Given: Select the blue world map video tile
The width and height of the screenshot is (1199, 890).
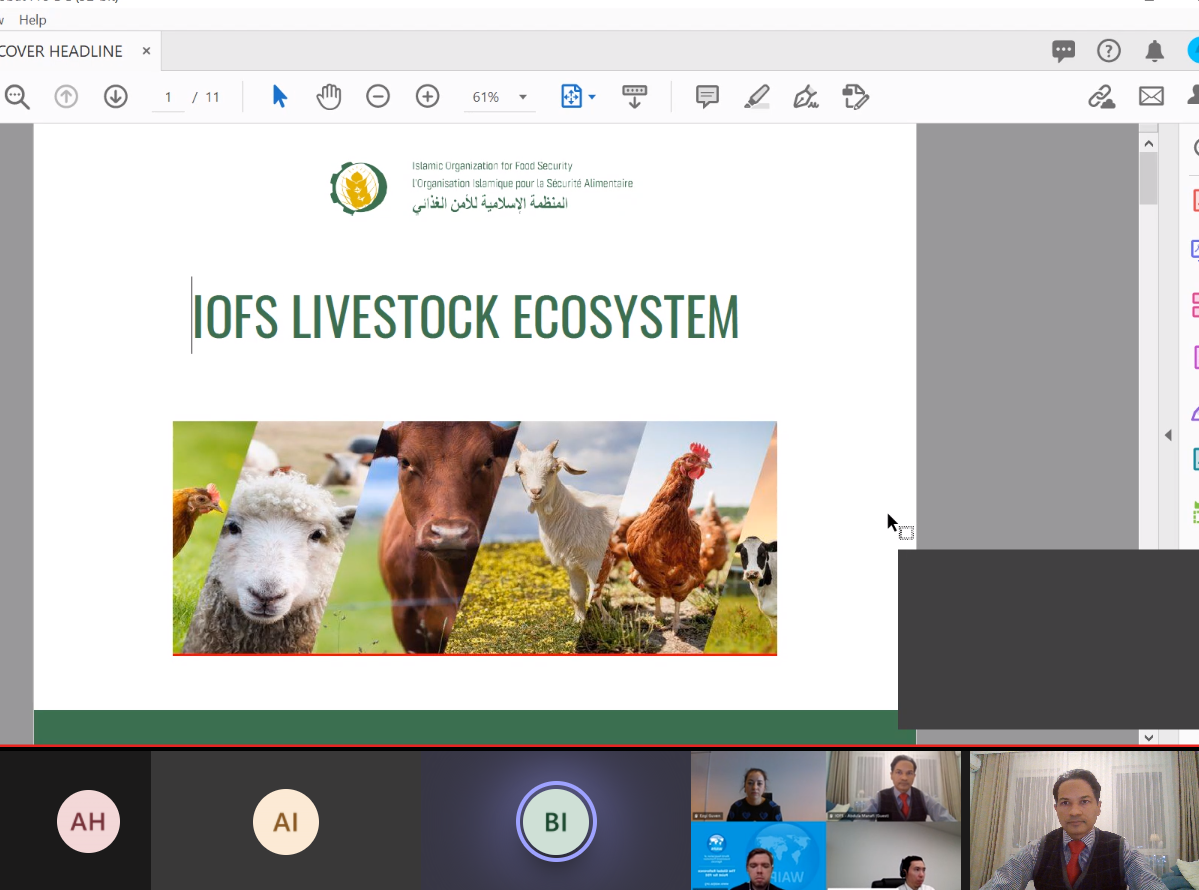Looking at the screenshot, I should pos(759,856).
